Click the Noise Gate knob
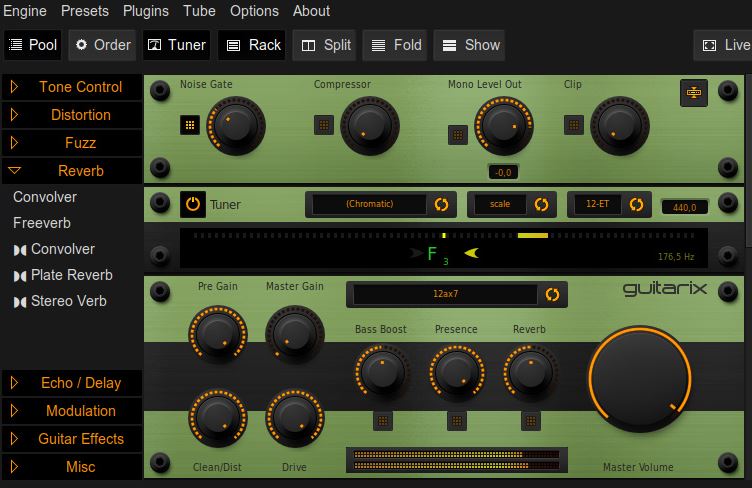 [235, 126]
